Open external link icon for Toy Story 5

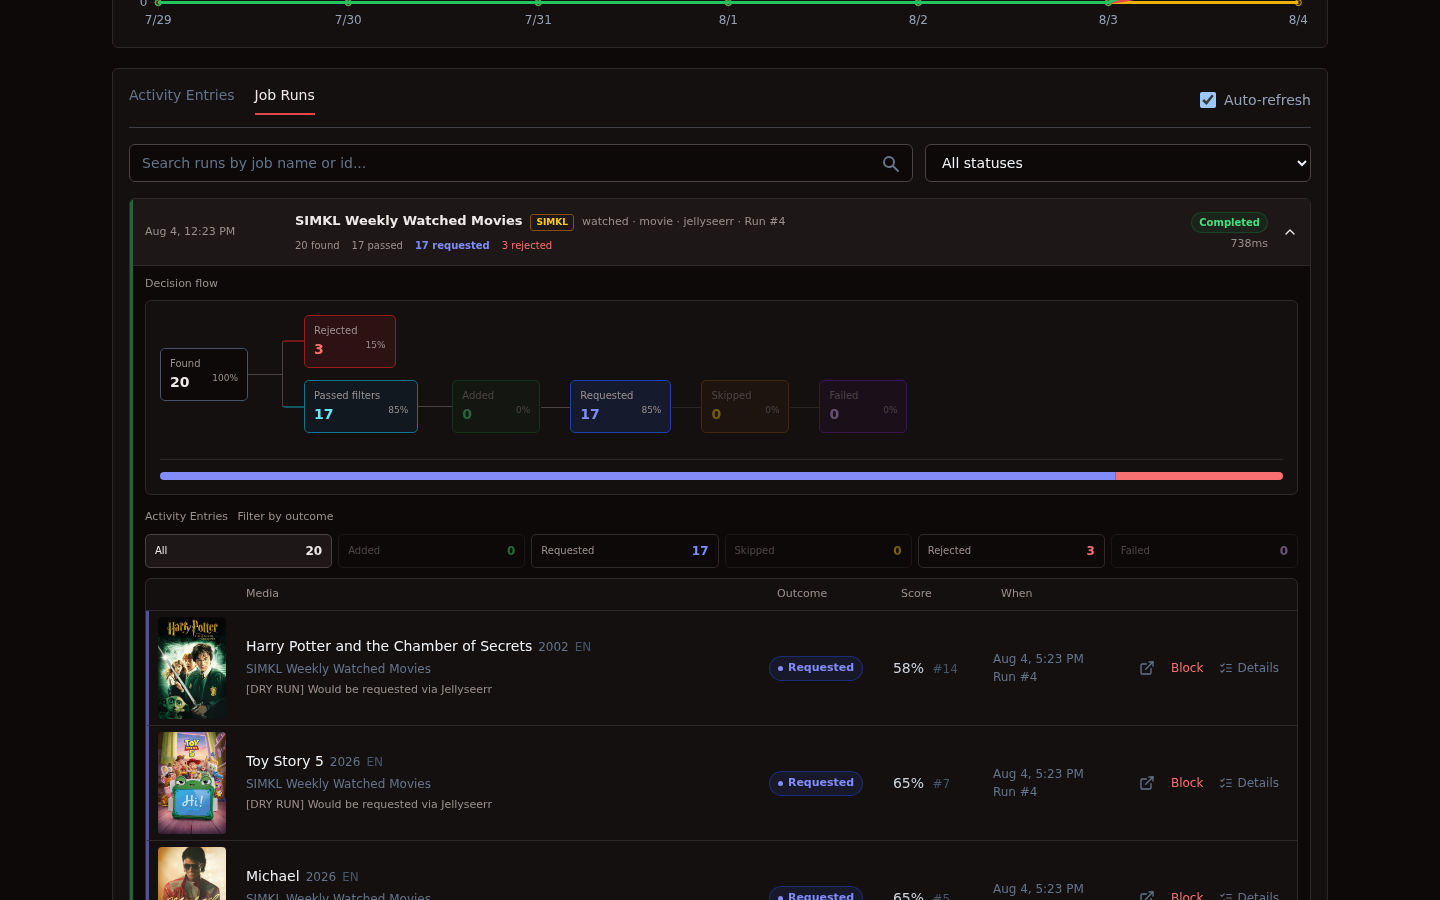pos(1147,783)
